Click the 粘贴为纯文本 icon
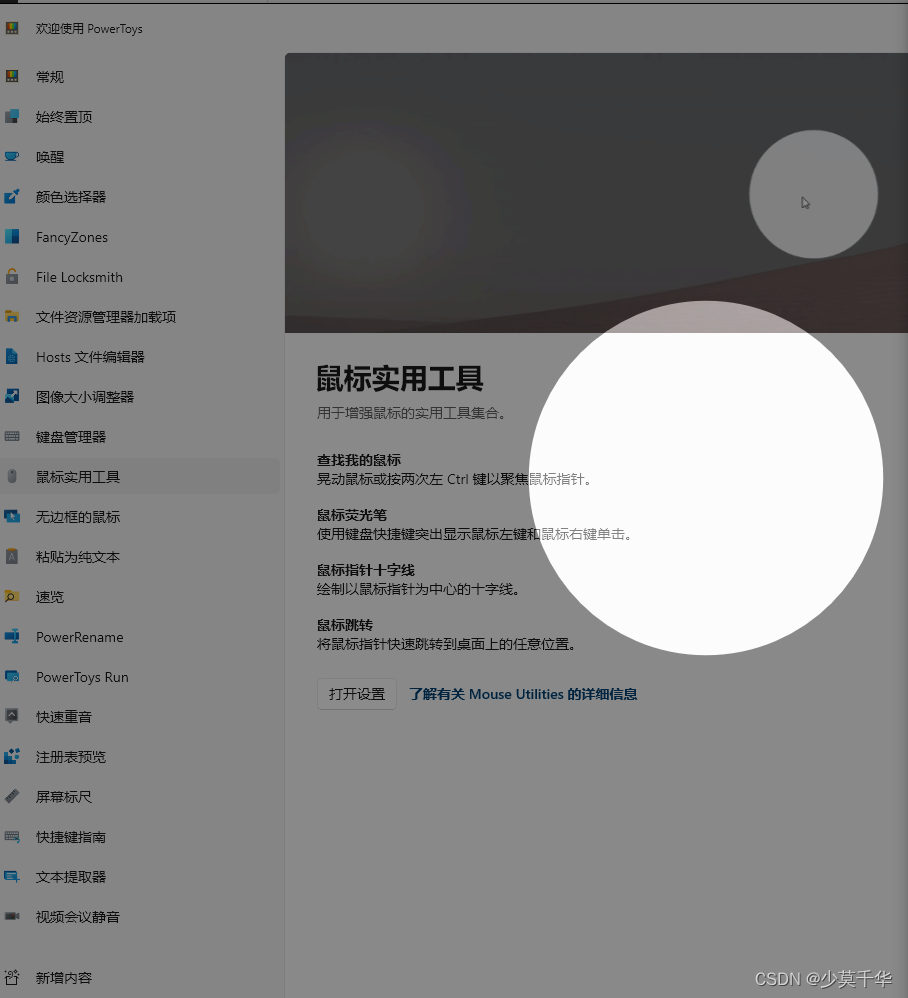 11,557
